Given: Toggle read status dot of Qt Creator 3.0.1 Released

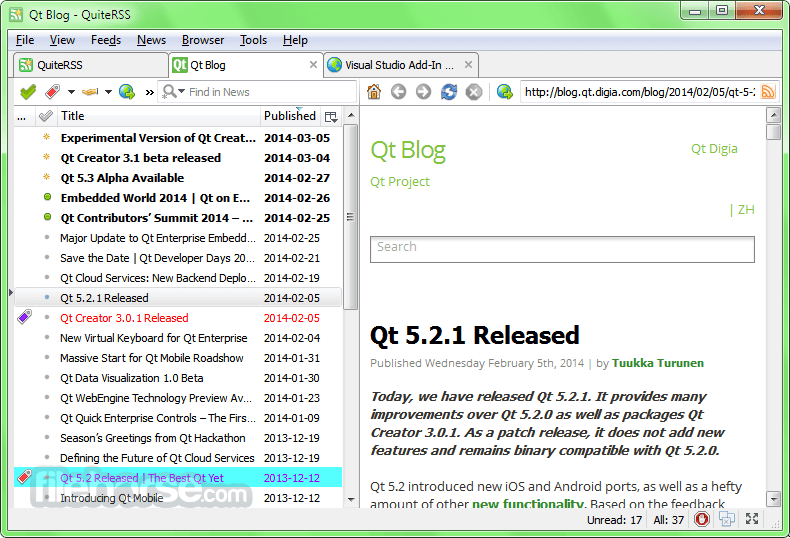Looking at the screenshot, I should 47,317.
